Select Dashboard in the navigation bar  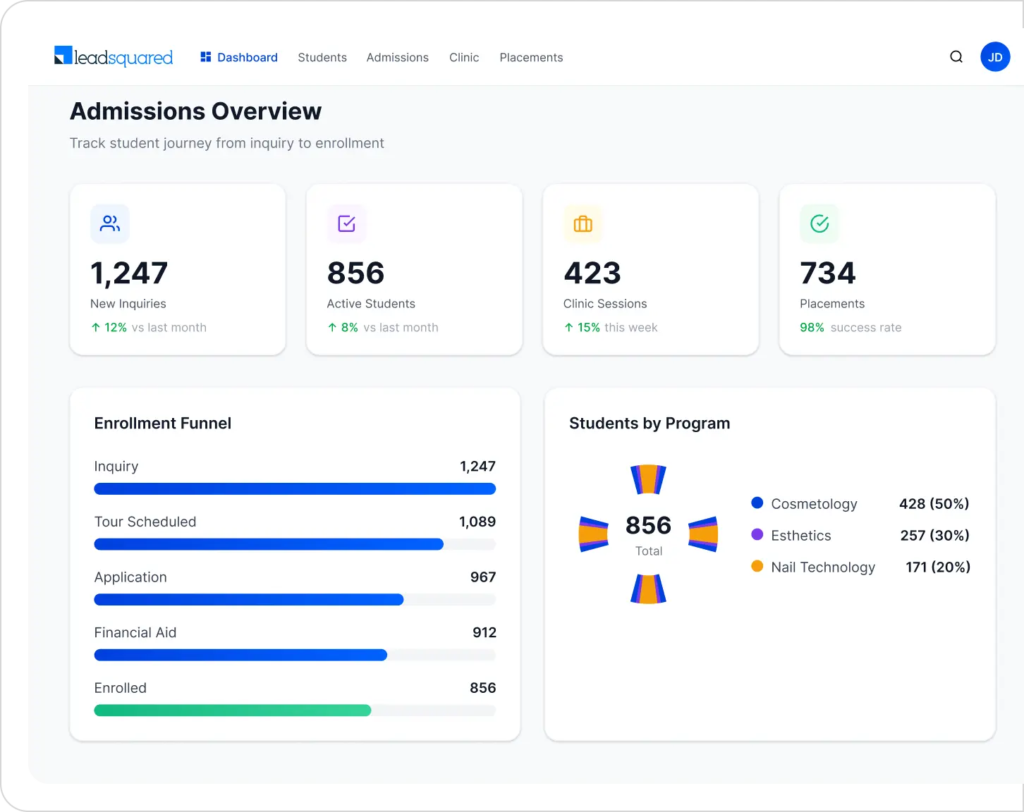(246, 57)
